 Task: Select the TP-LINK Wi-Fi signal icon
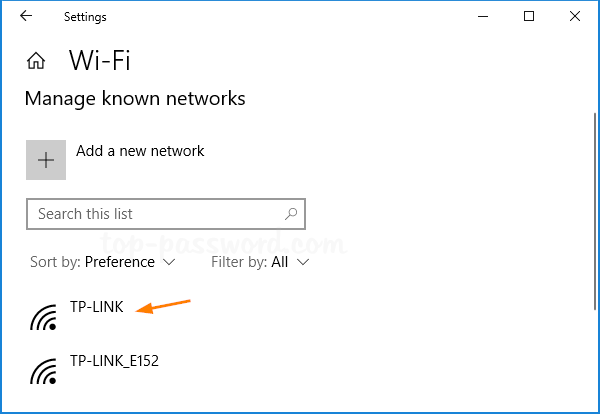point(44,317)
